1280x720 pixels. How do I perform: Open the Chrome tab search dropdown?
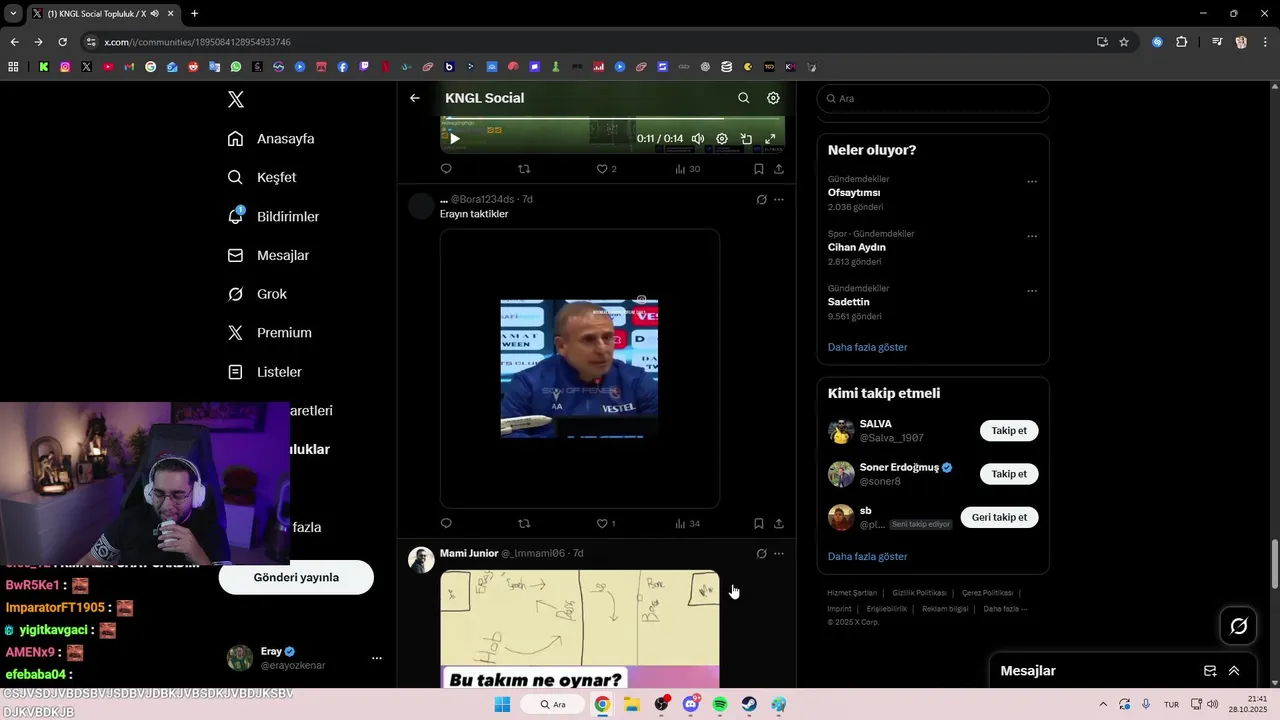[x=13, y=13]
